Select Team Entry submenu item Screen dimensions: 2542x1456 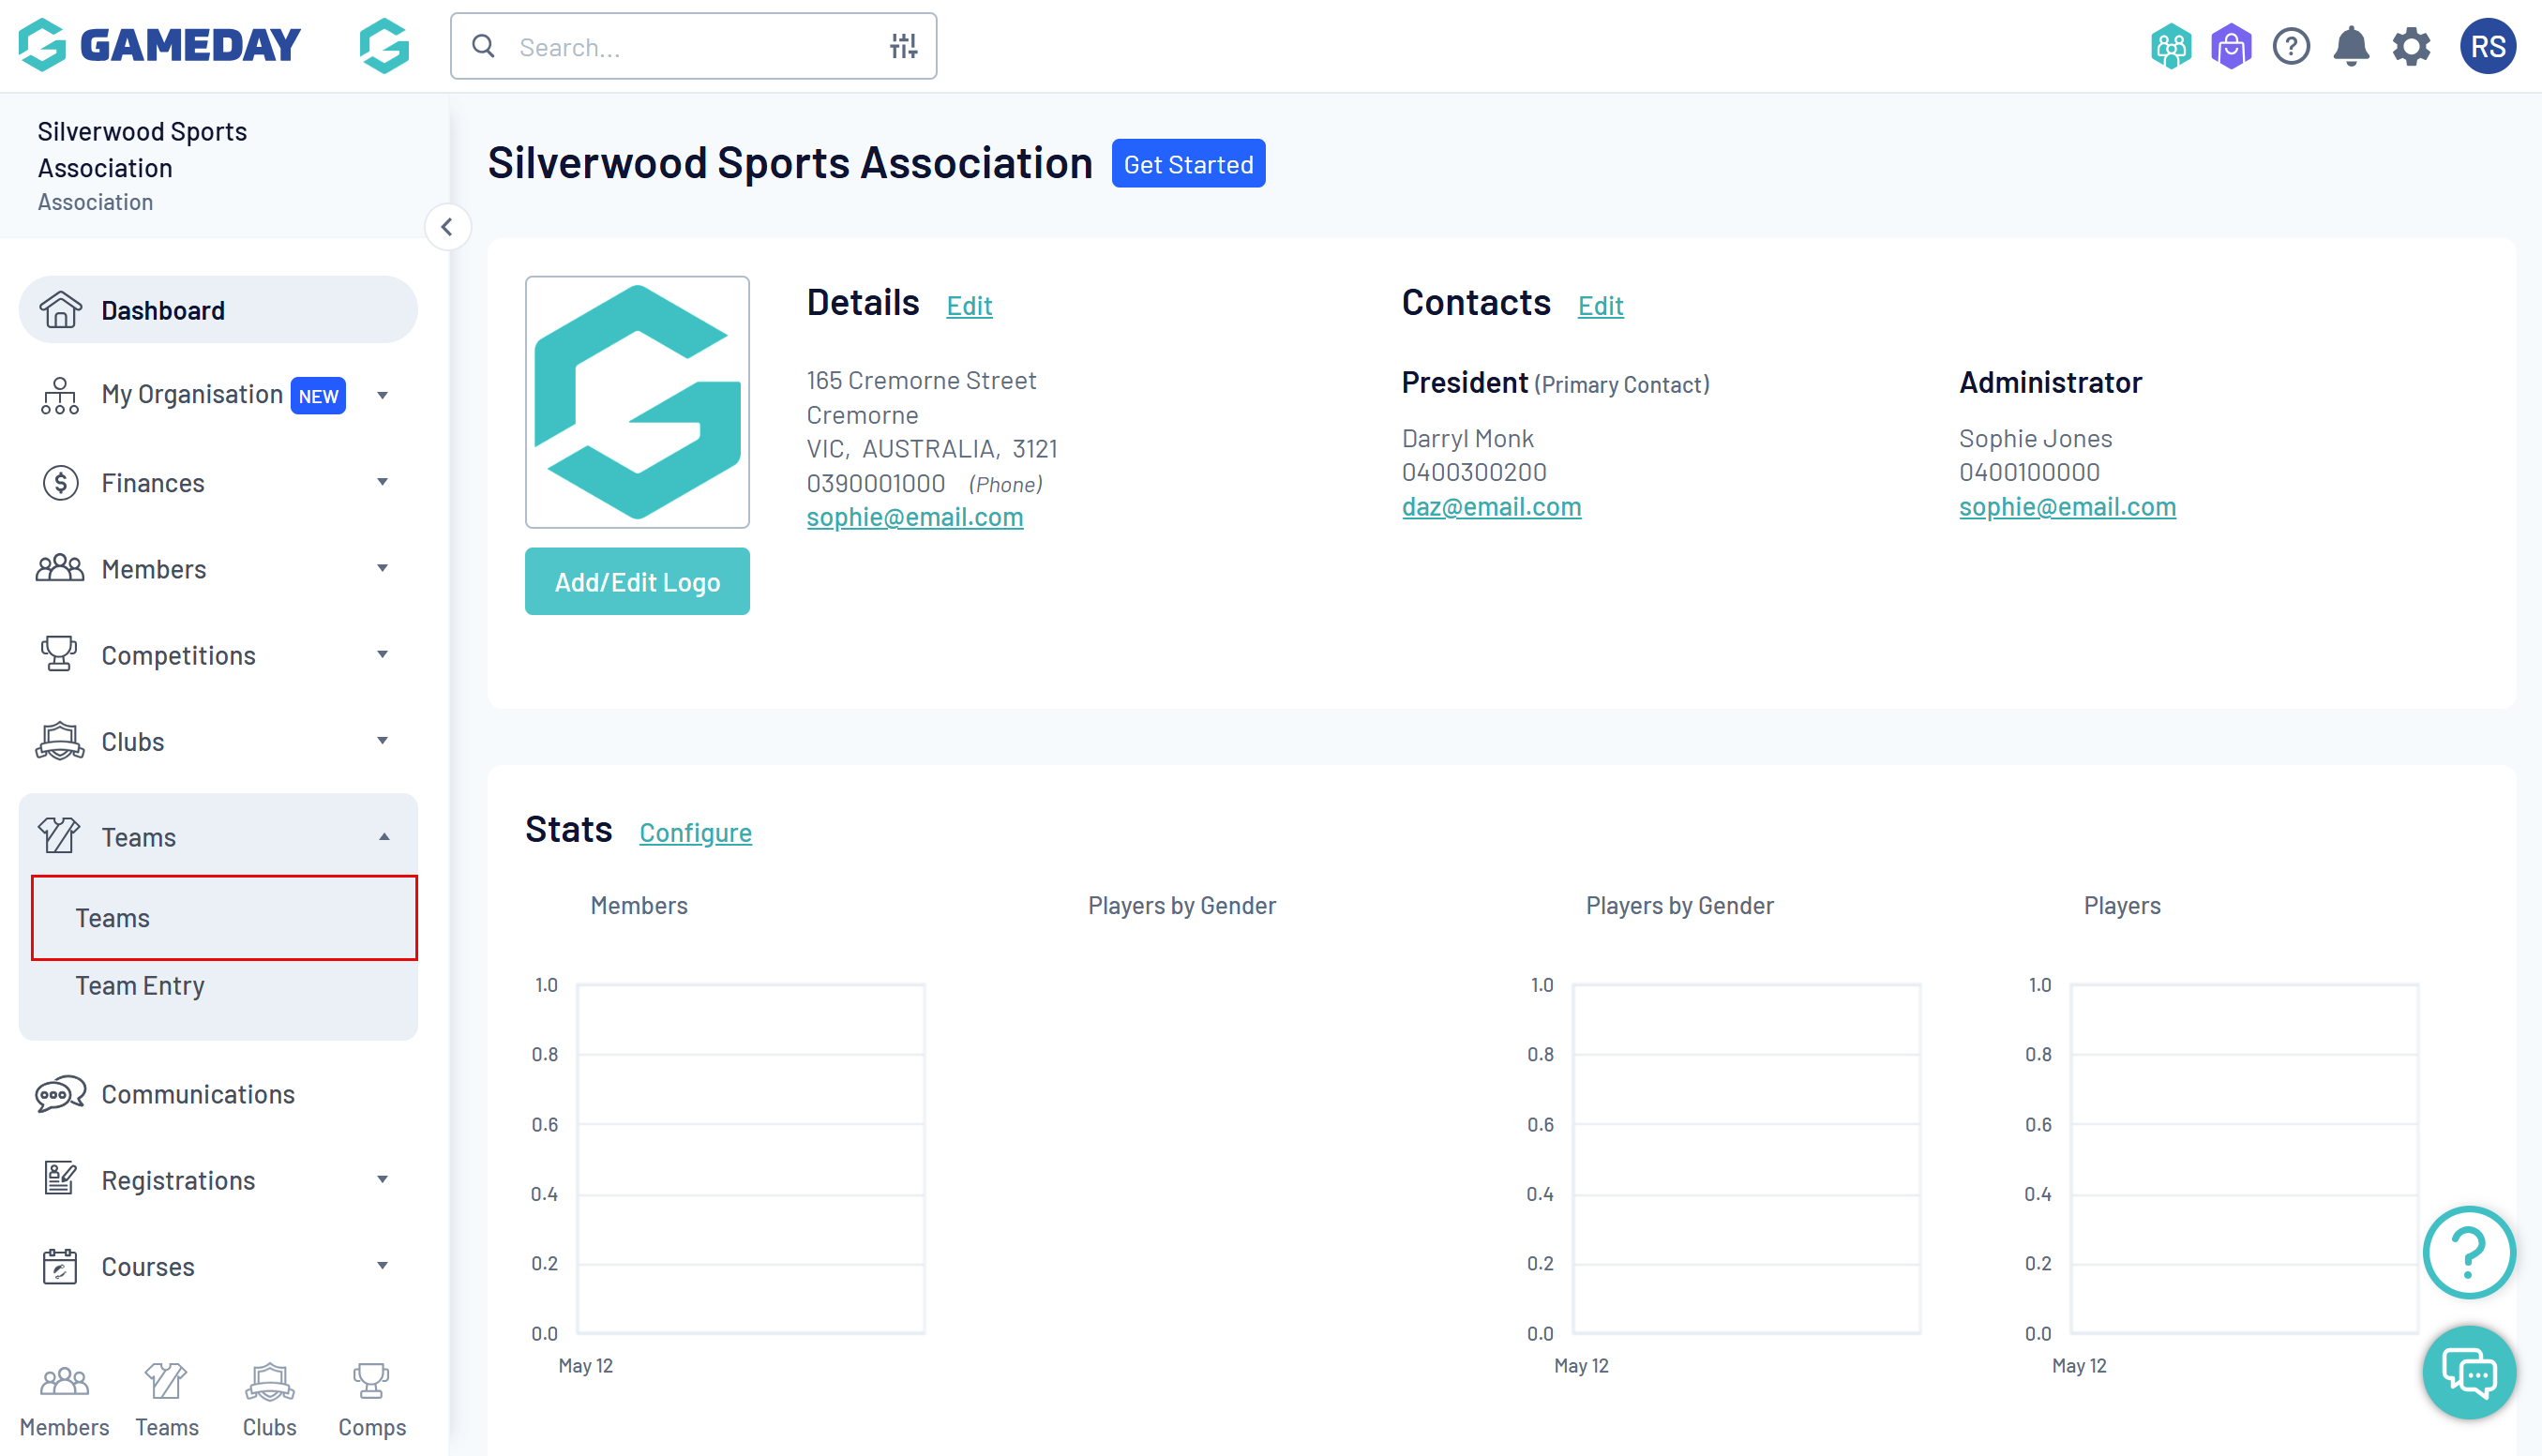(140, 986)
